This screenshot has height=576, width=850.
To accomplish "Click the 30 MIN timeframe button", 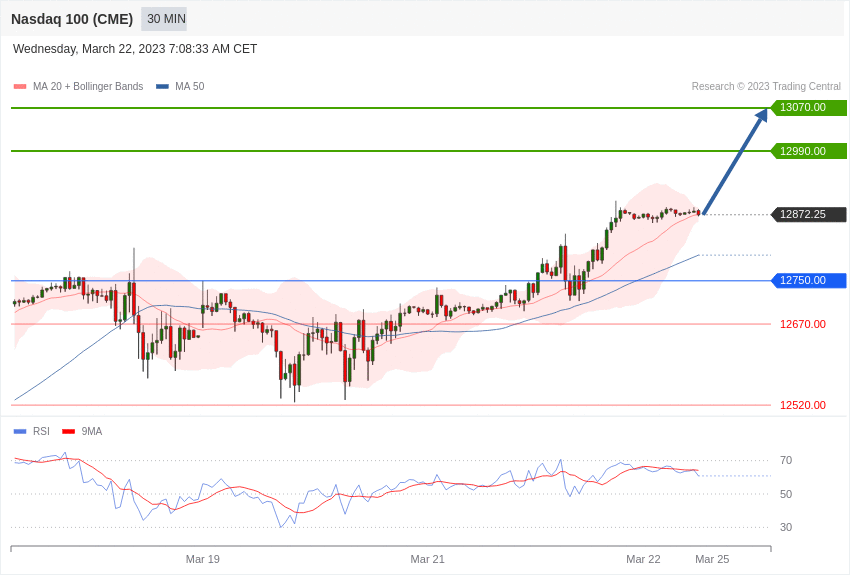I will point(164,19).
